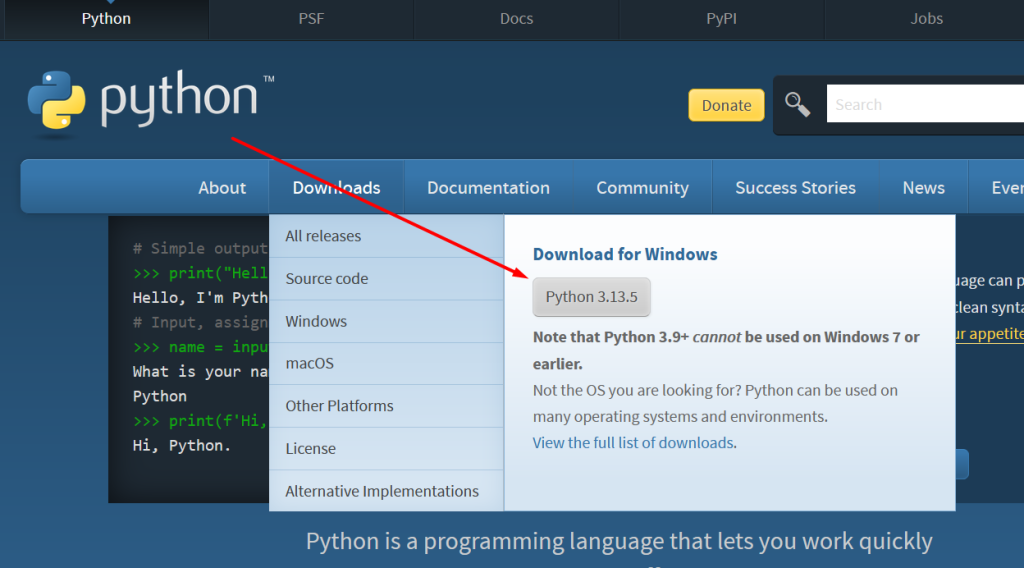Open the Jobs top tab
1024x568 pixels.
coord(926,19)
